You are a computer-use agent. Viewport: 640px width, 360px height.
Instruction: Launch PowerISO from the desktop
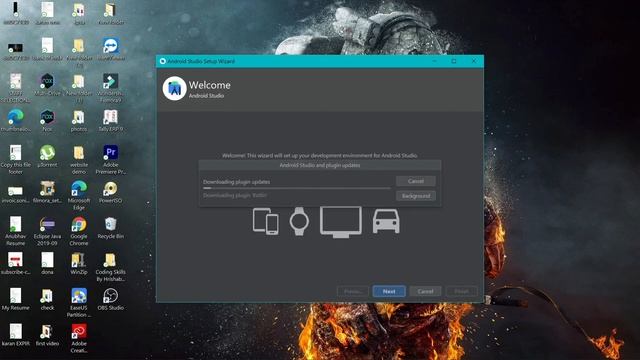coord(111,192)
